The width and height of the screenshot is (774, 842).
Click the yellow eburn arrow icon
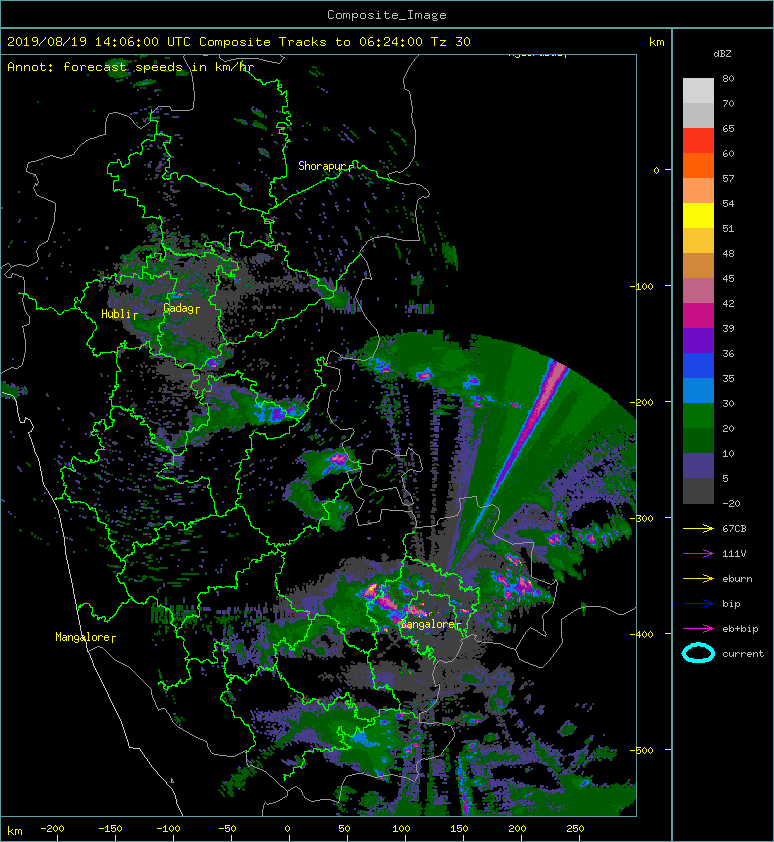point(698,579)
